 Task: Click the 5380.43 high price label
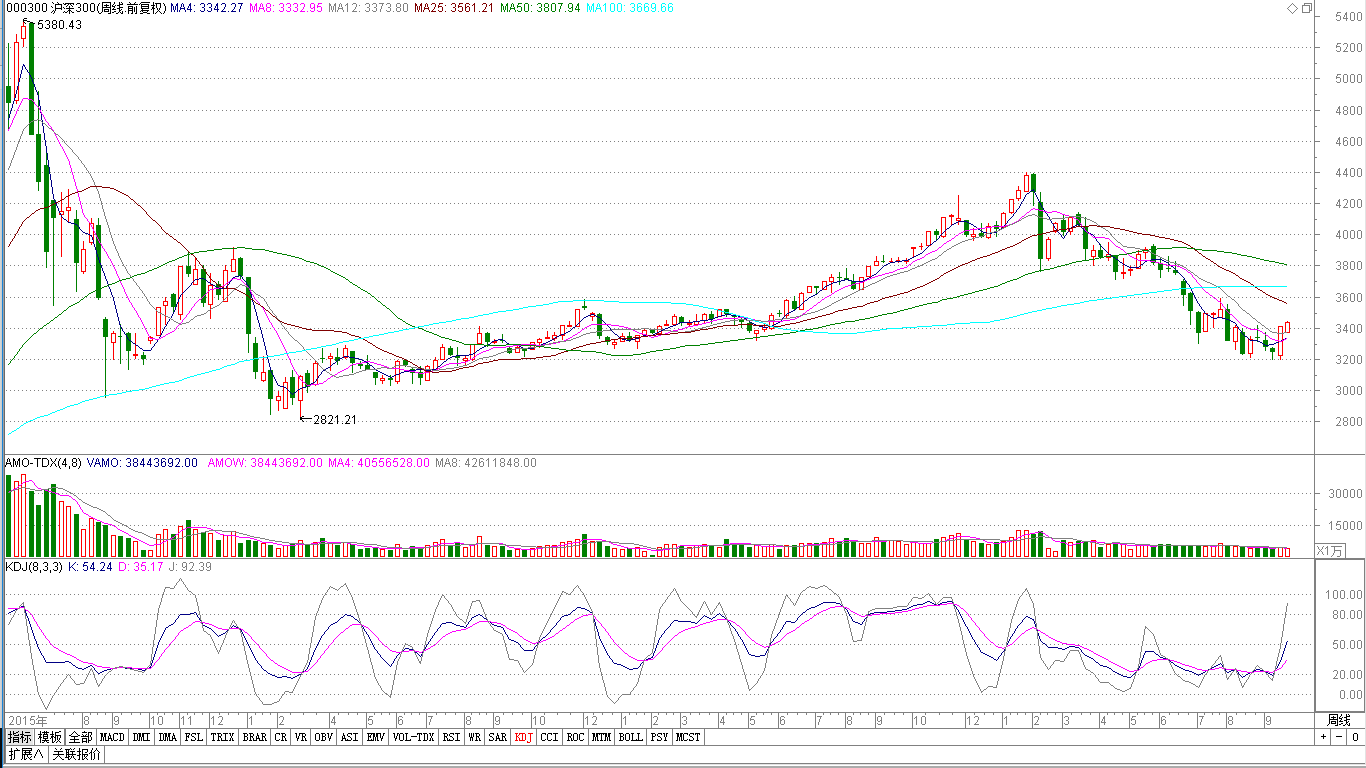point(59,25)
